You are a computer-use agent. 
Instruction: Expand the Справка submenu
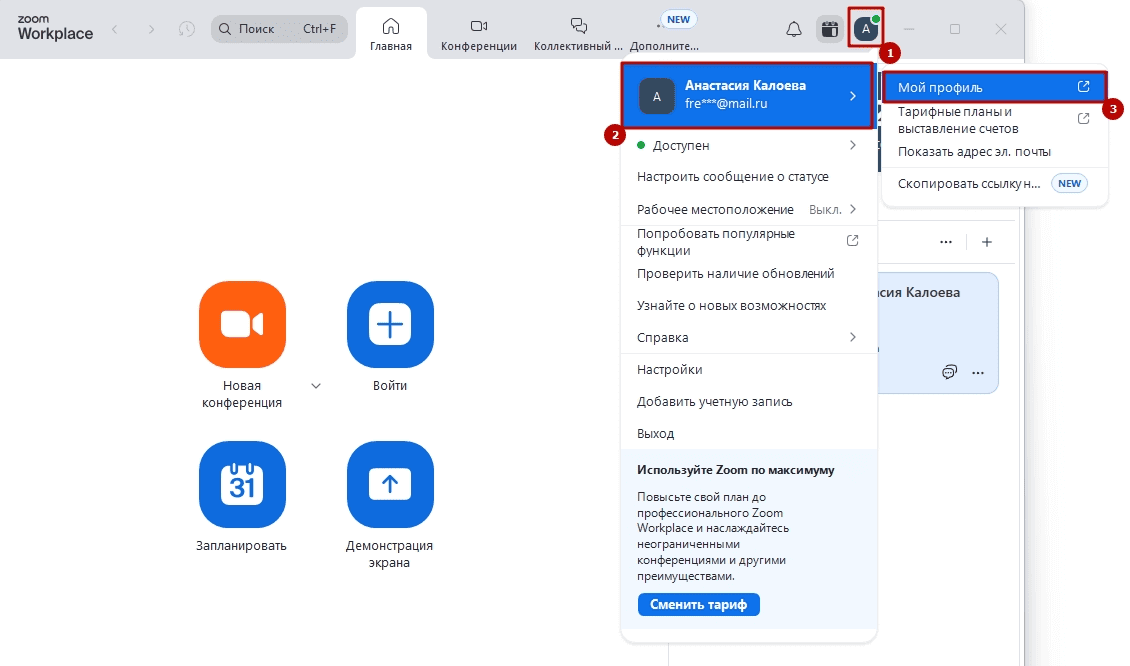[853, 337]
